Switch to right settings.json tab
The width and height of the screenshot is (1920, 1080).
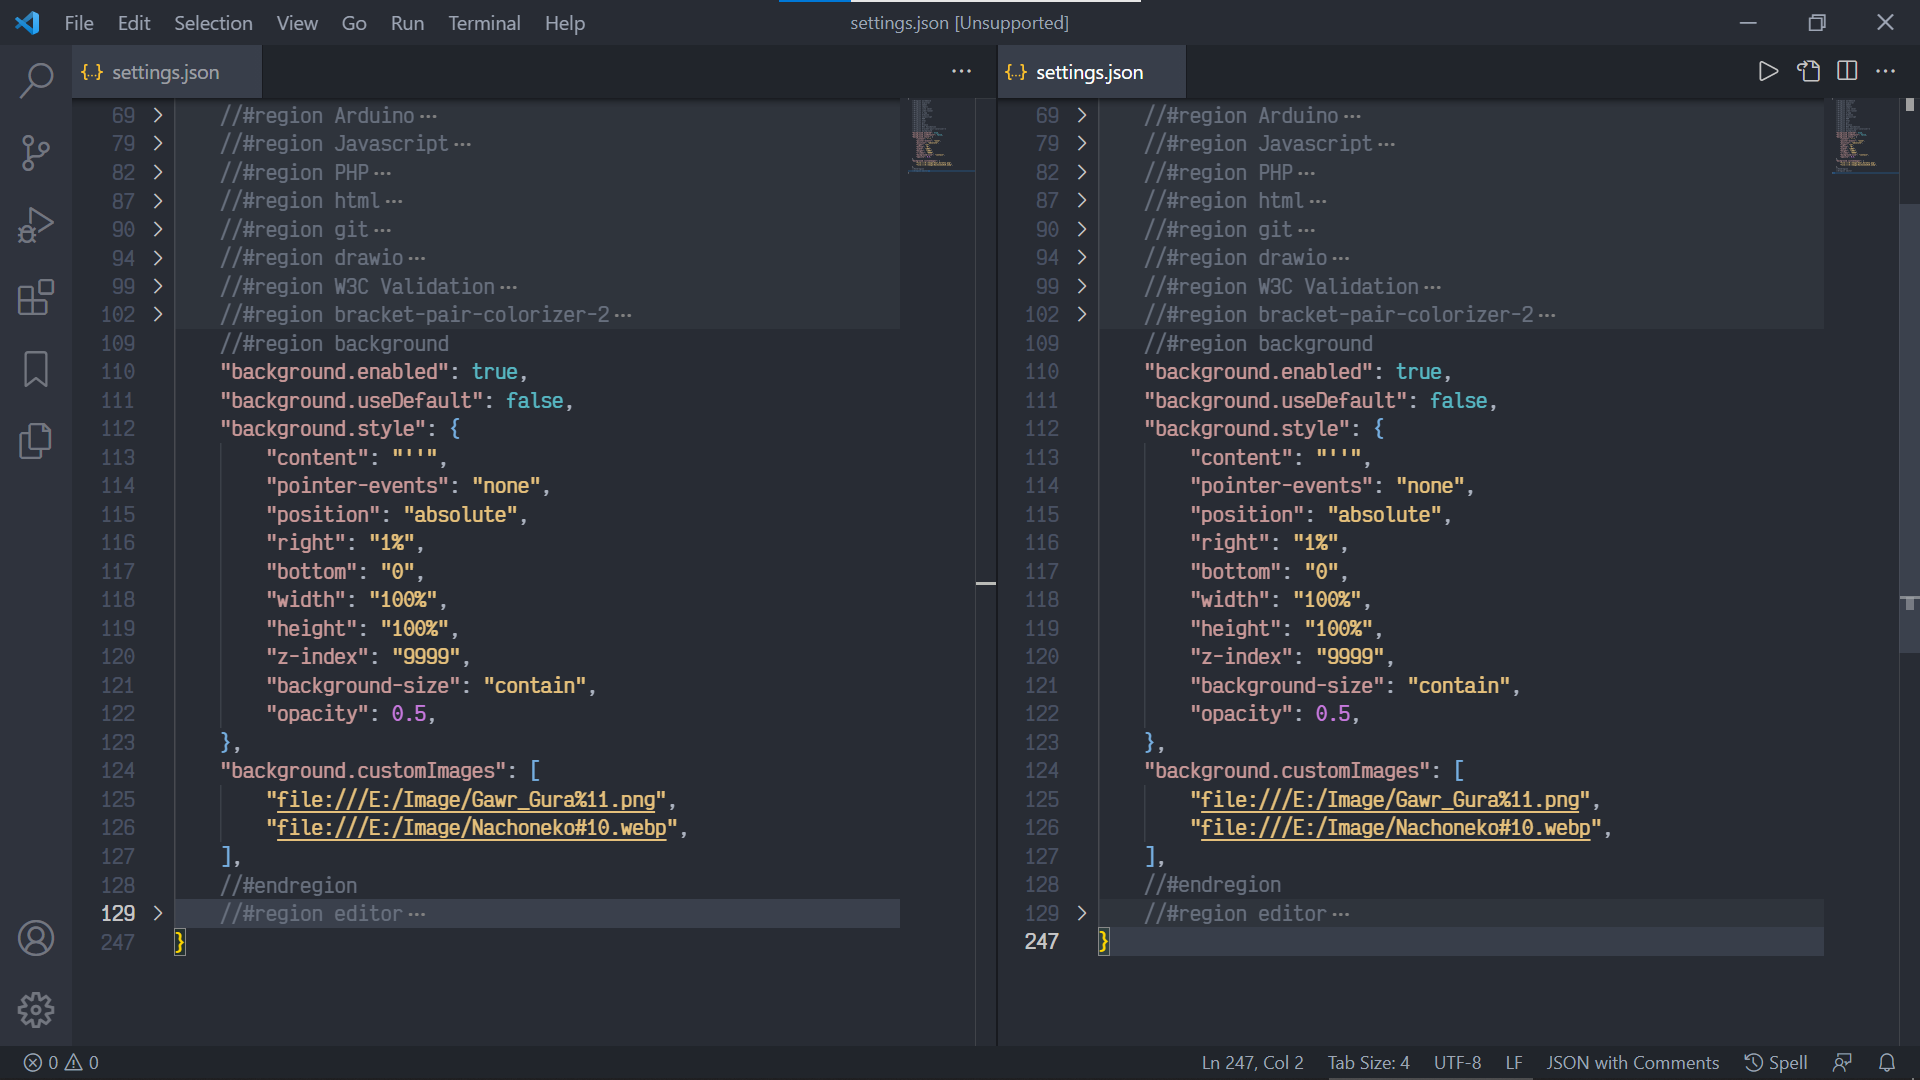1089,72
